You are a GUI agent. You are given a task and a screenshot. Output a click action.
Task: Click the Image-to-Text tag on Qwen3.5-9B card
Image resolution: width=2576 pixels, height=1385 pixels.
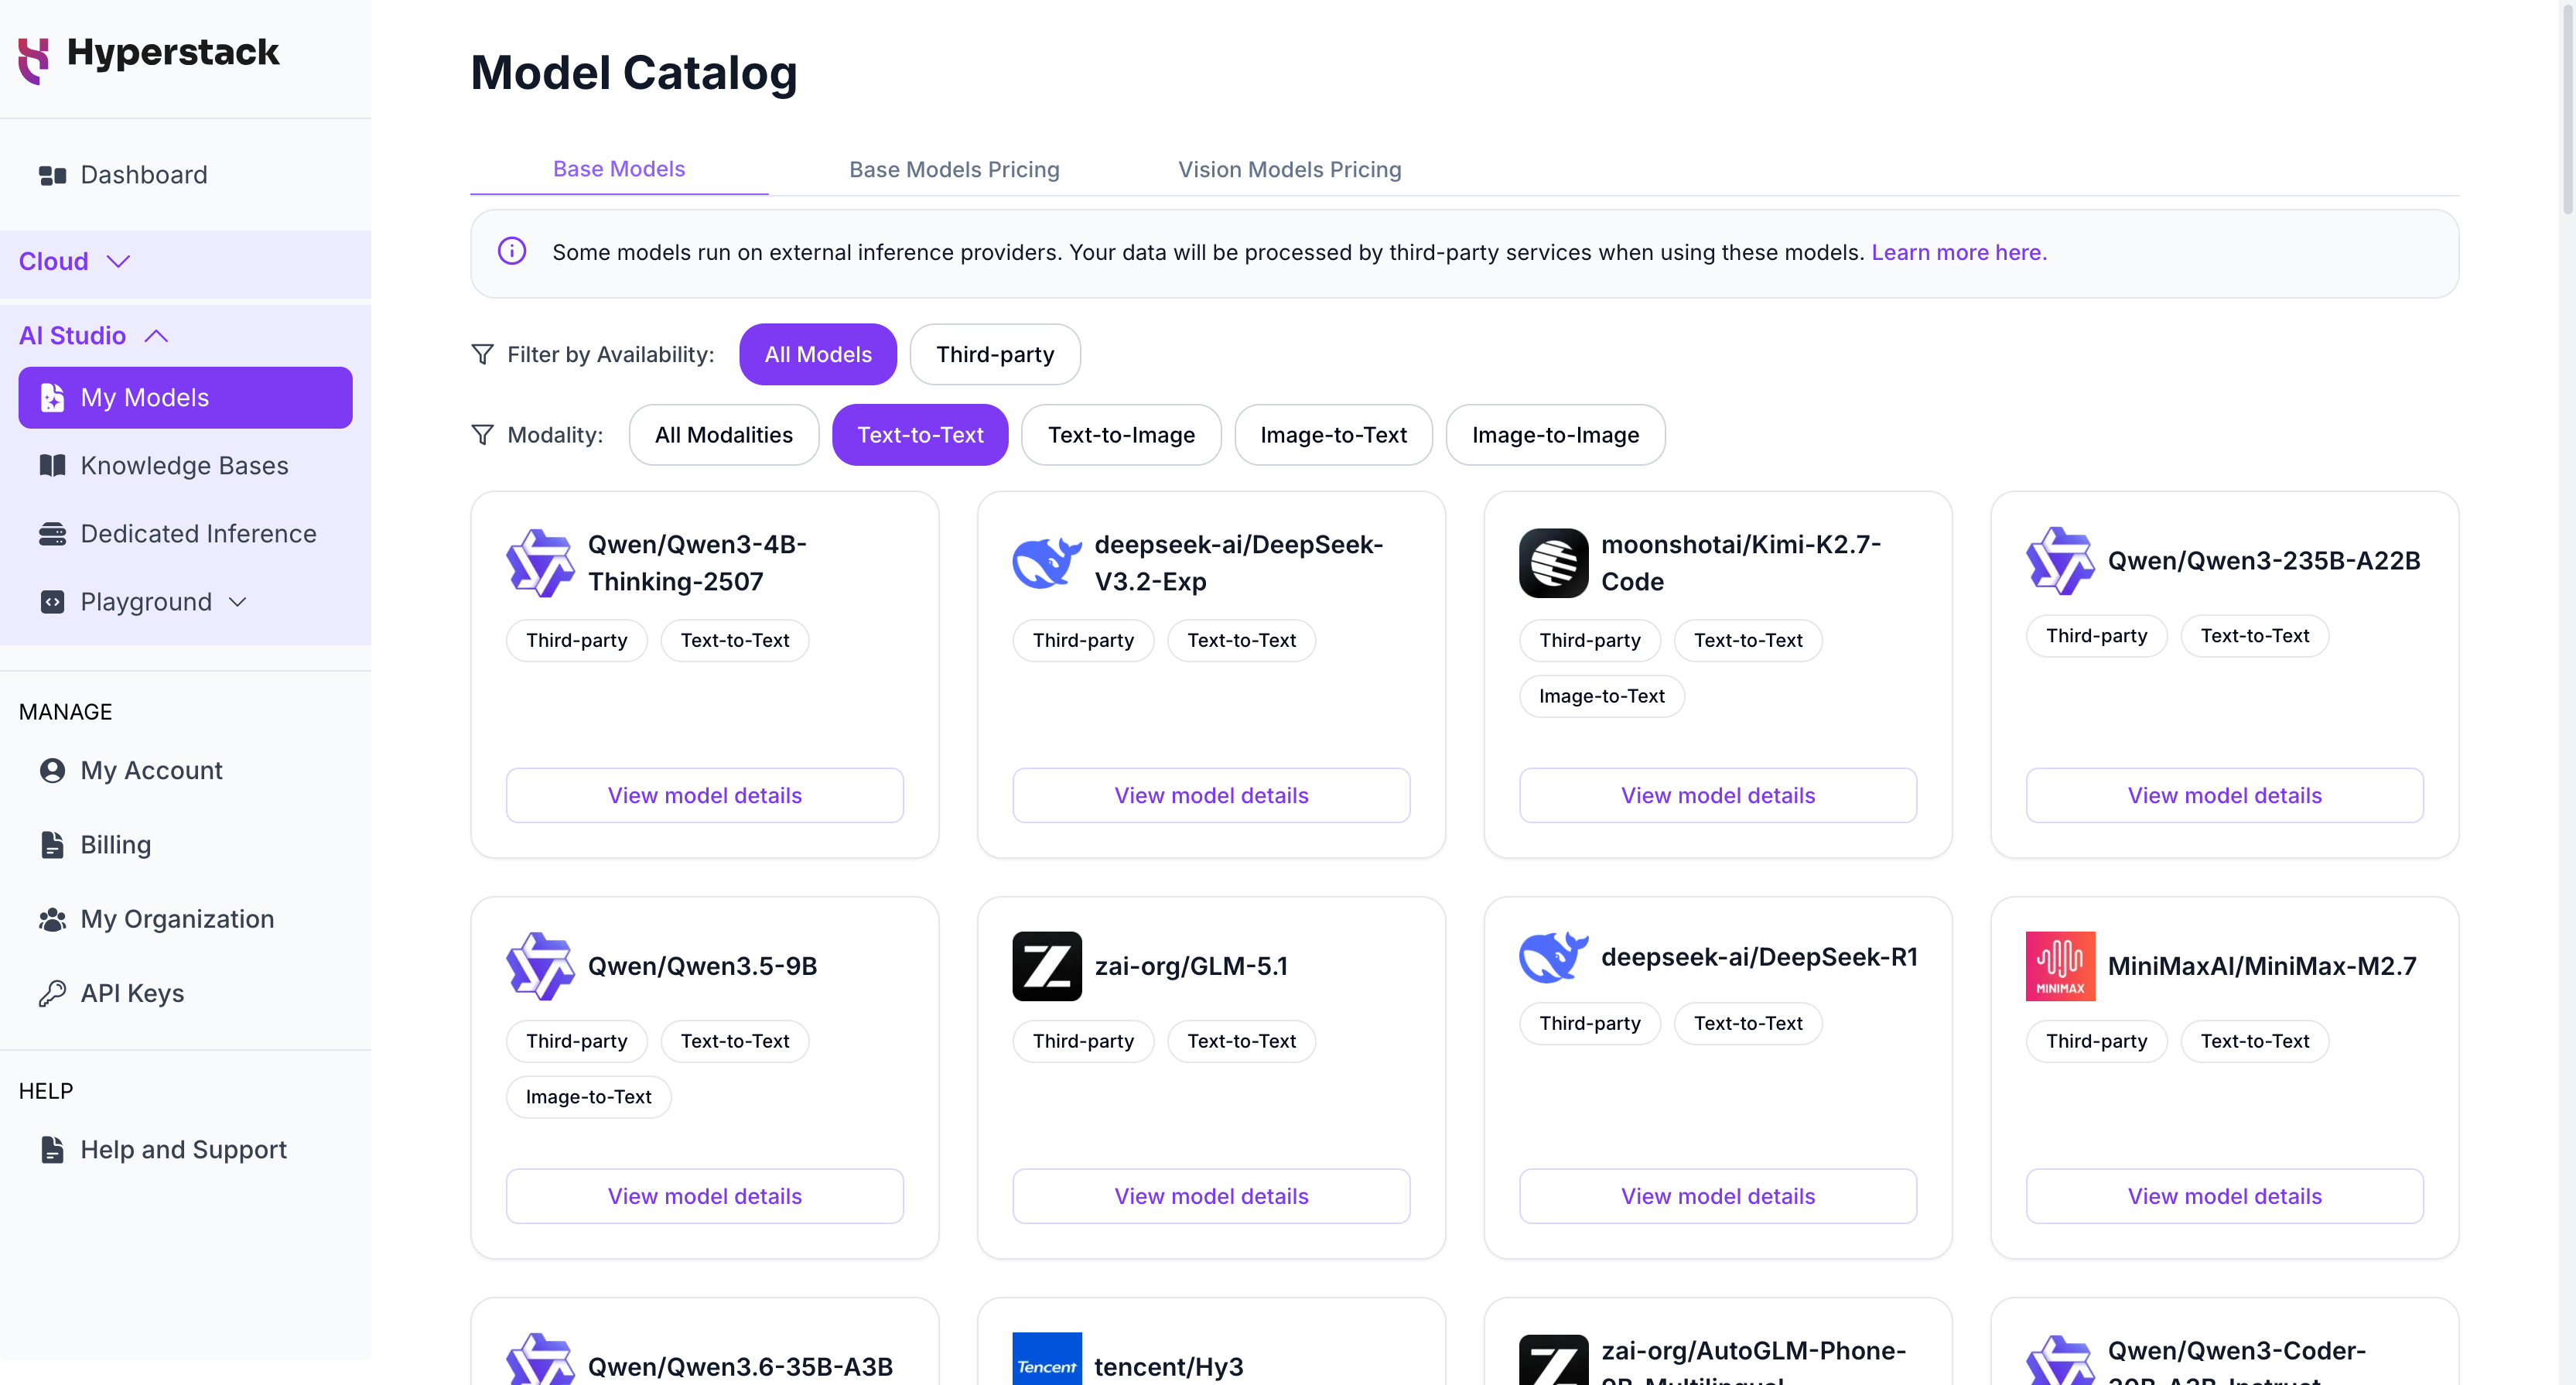click(x=588, y=1097)
